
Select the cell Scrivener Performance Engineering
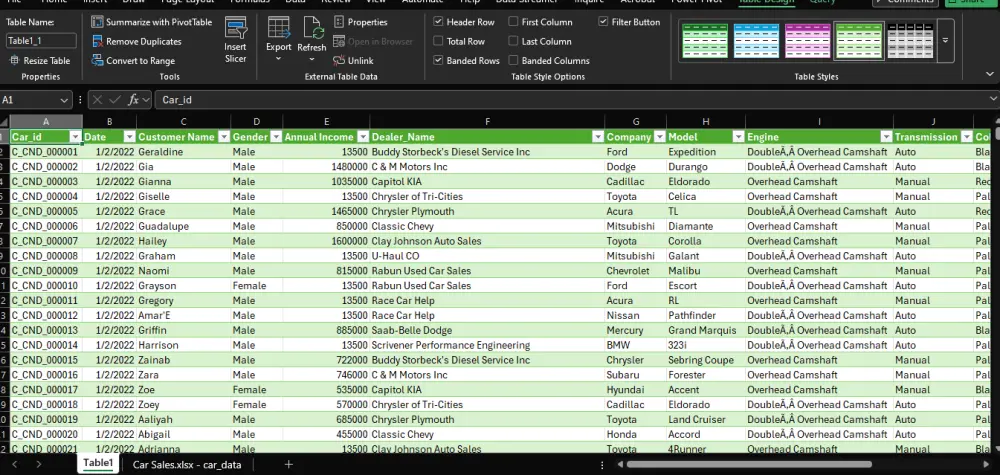487,345
